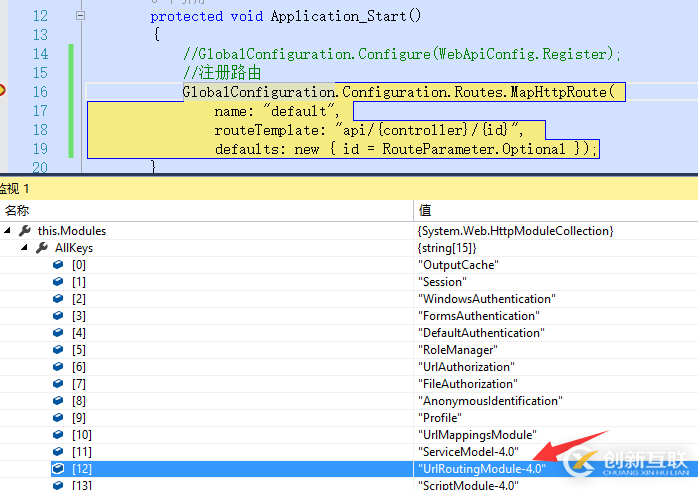Click line number 12
Screen dimensions: 698x490
click(x=41, y=16)
